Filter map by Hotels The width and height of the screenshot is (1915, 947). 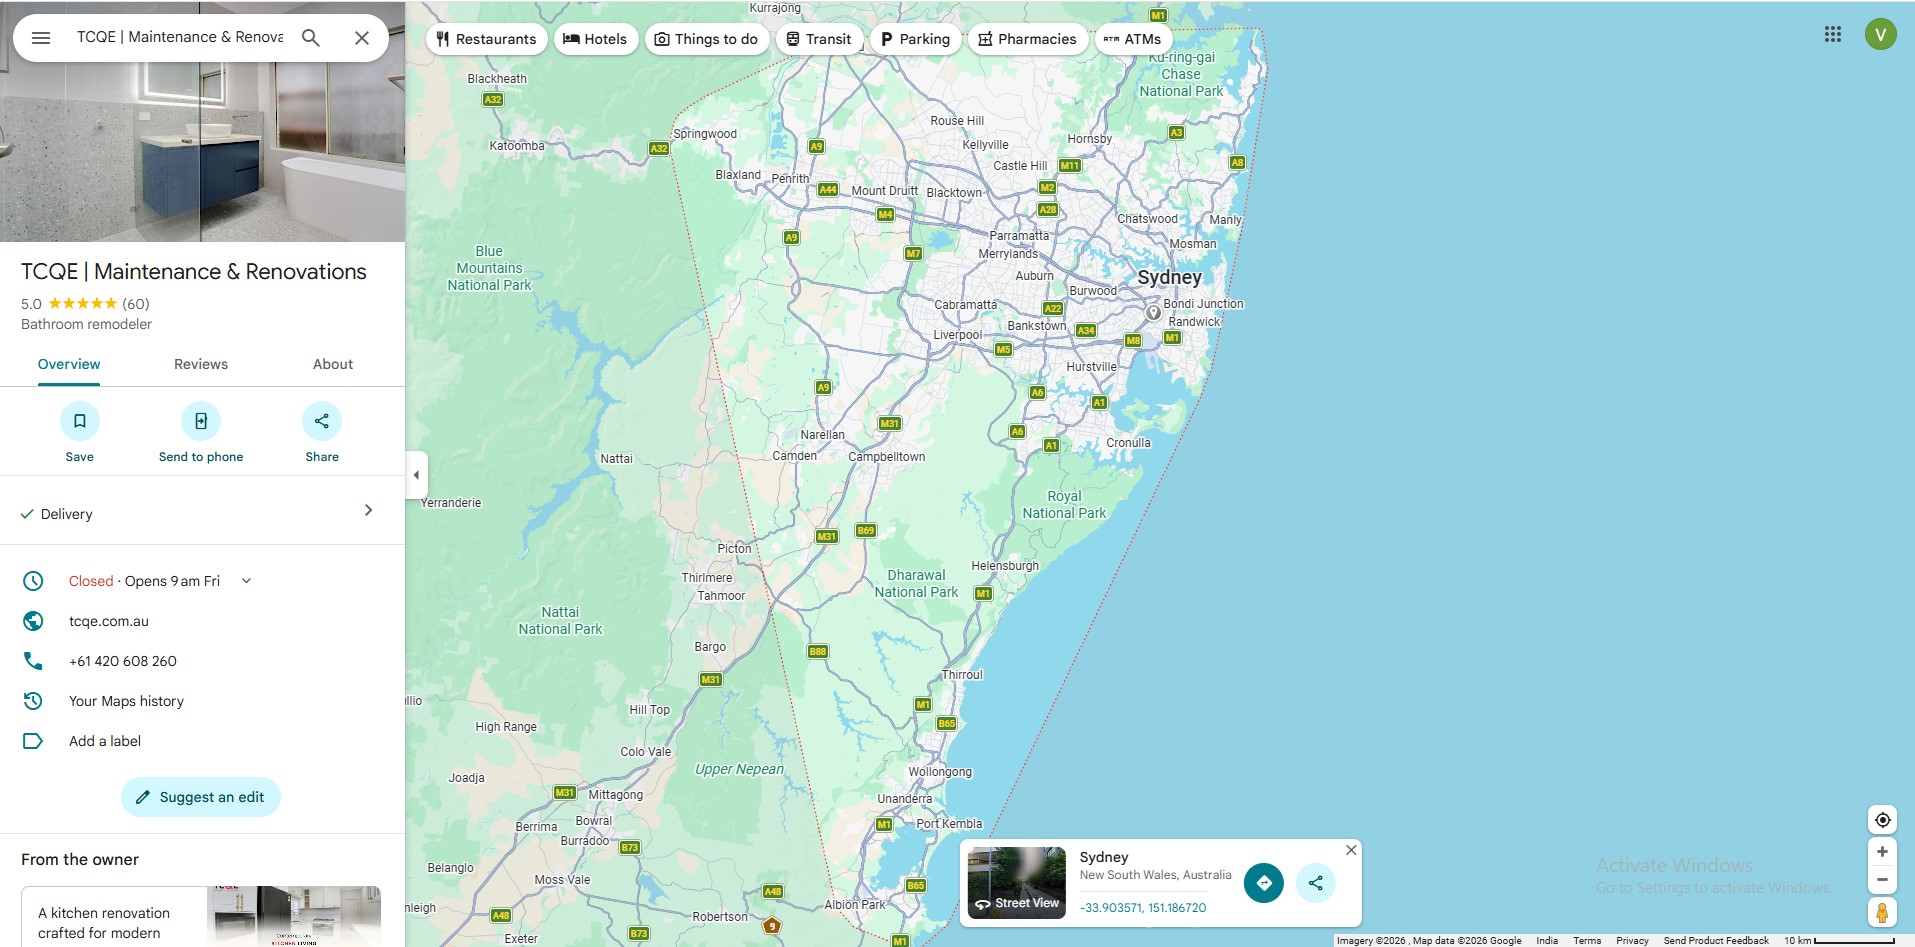pyautogui.click(x=596, y=39)
